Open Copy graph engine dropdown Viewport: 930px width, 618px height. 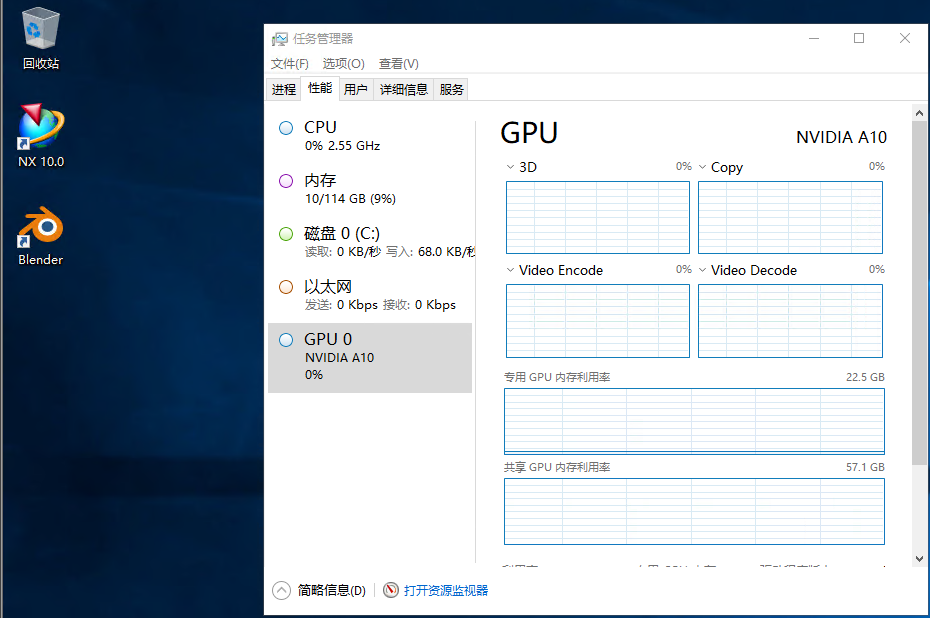[x=702, y=167]
